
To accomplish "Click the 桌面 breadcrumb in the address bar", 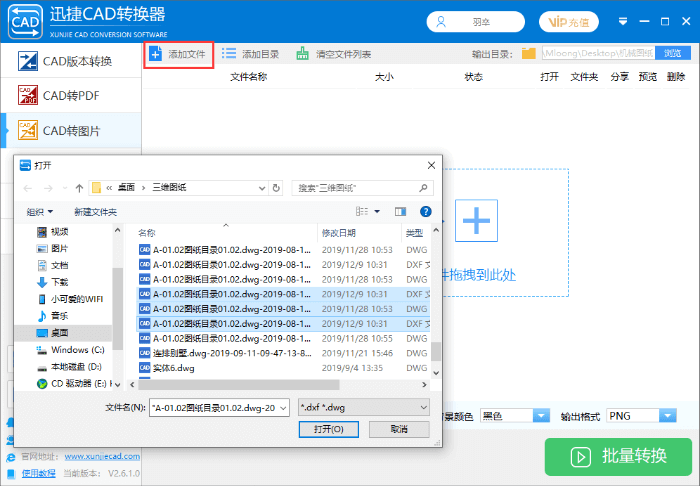I will click(x=126, y=188).
